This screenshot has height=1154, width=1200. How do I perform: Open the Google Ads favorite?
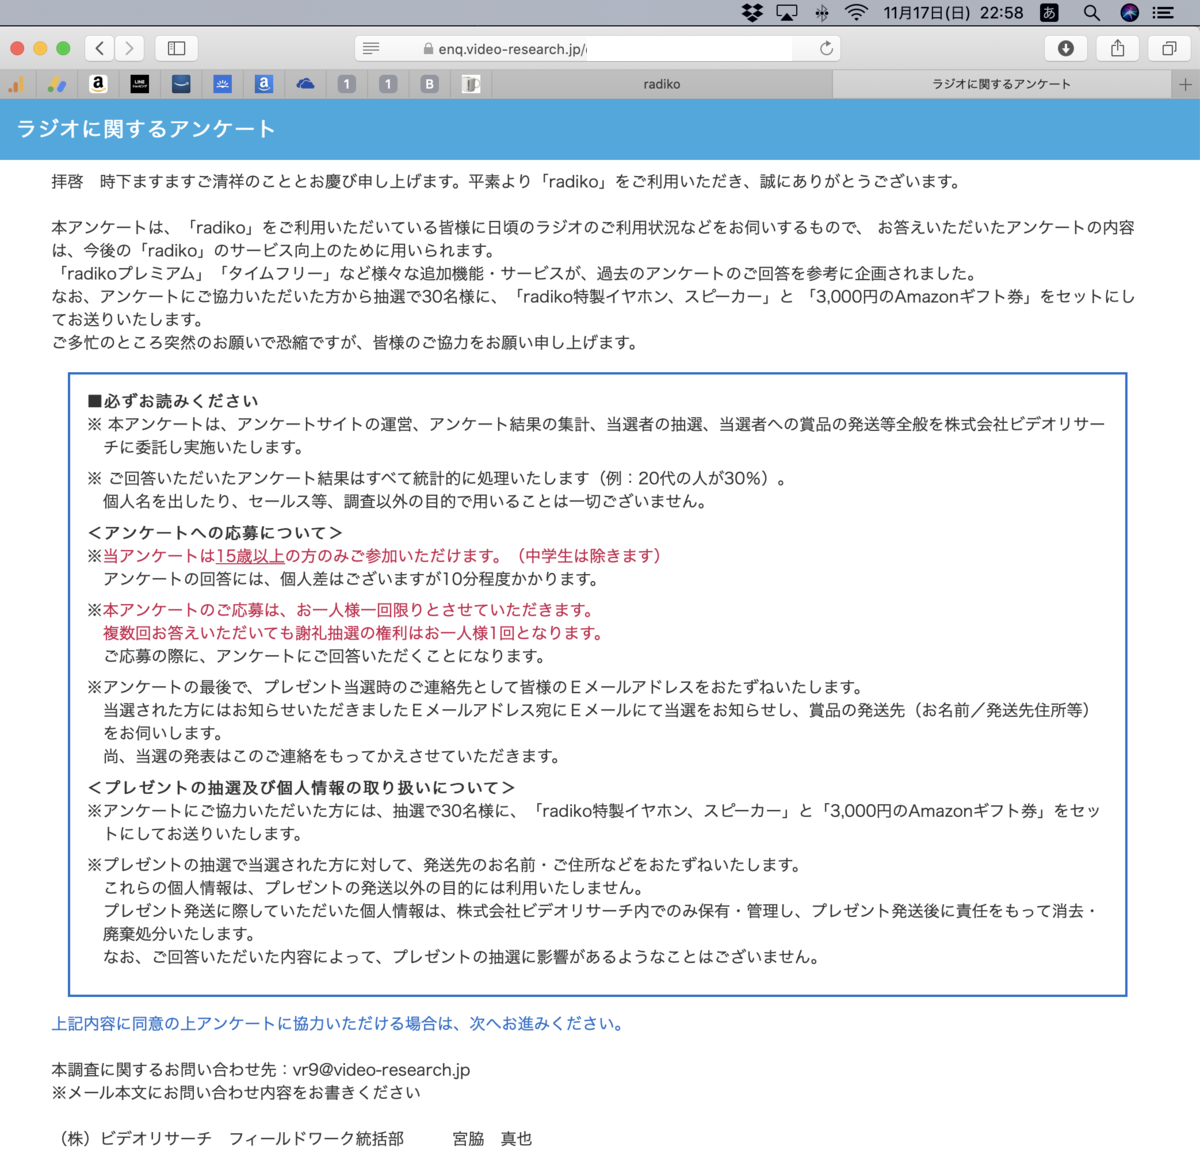pos(57,84)
